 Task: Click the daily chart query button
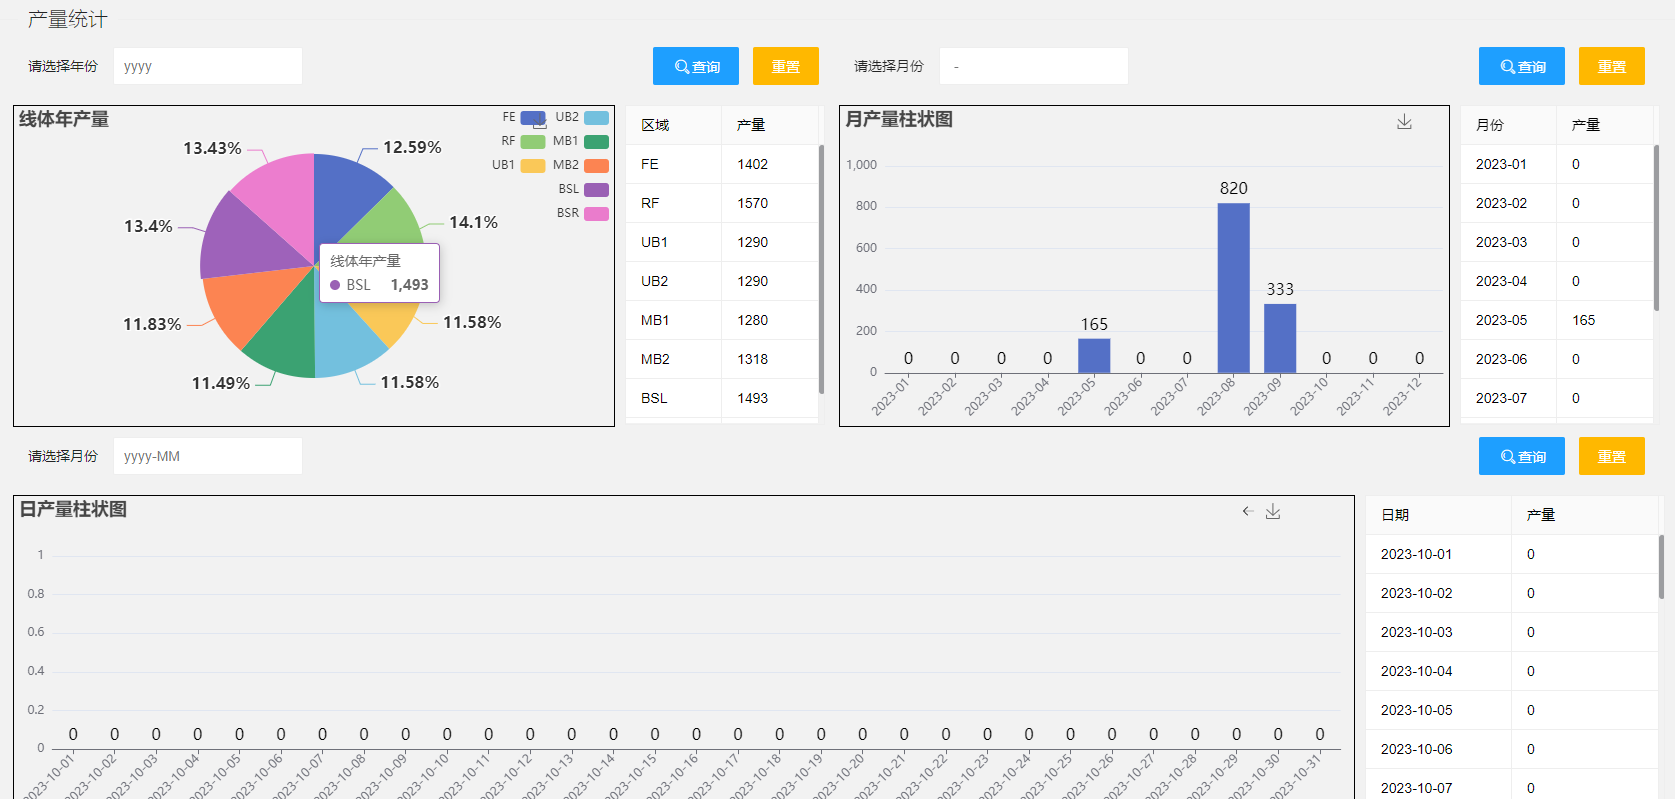point(1522,456)
